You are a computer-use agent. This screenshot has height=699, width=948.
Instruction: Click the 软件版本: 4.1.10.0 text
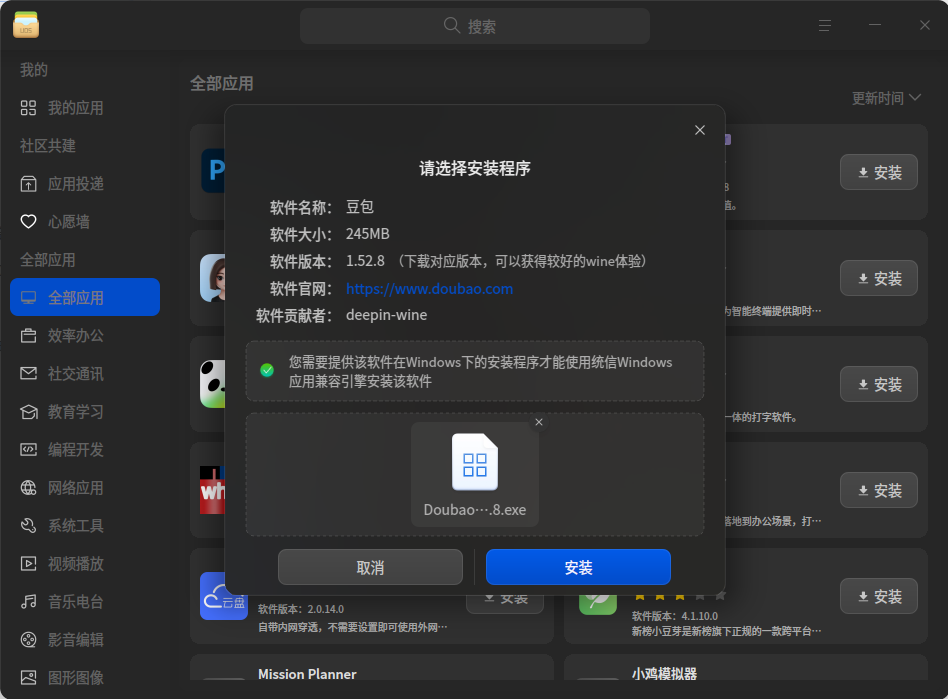pyautogui.click(x=675, y=616)
